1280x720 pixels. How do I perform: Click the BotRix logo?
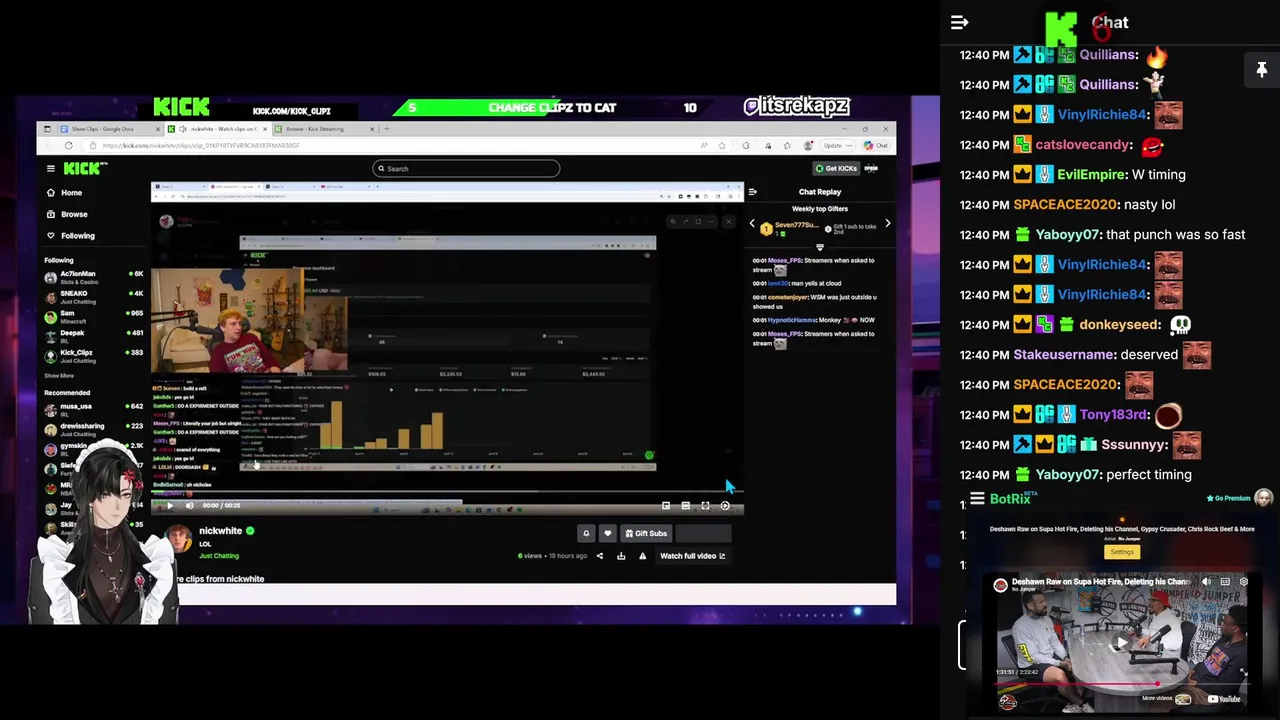click(x=1013, y=499)
